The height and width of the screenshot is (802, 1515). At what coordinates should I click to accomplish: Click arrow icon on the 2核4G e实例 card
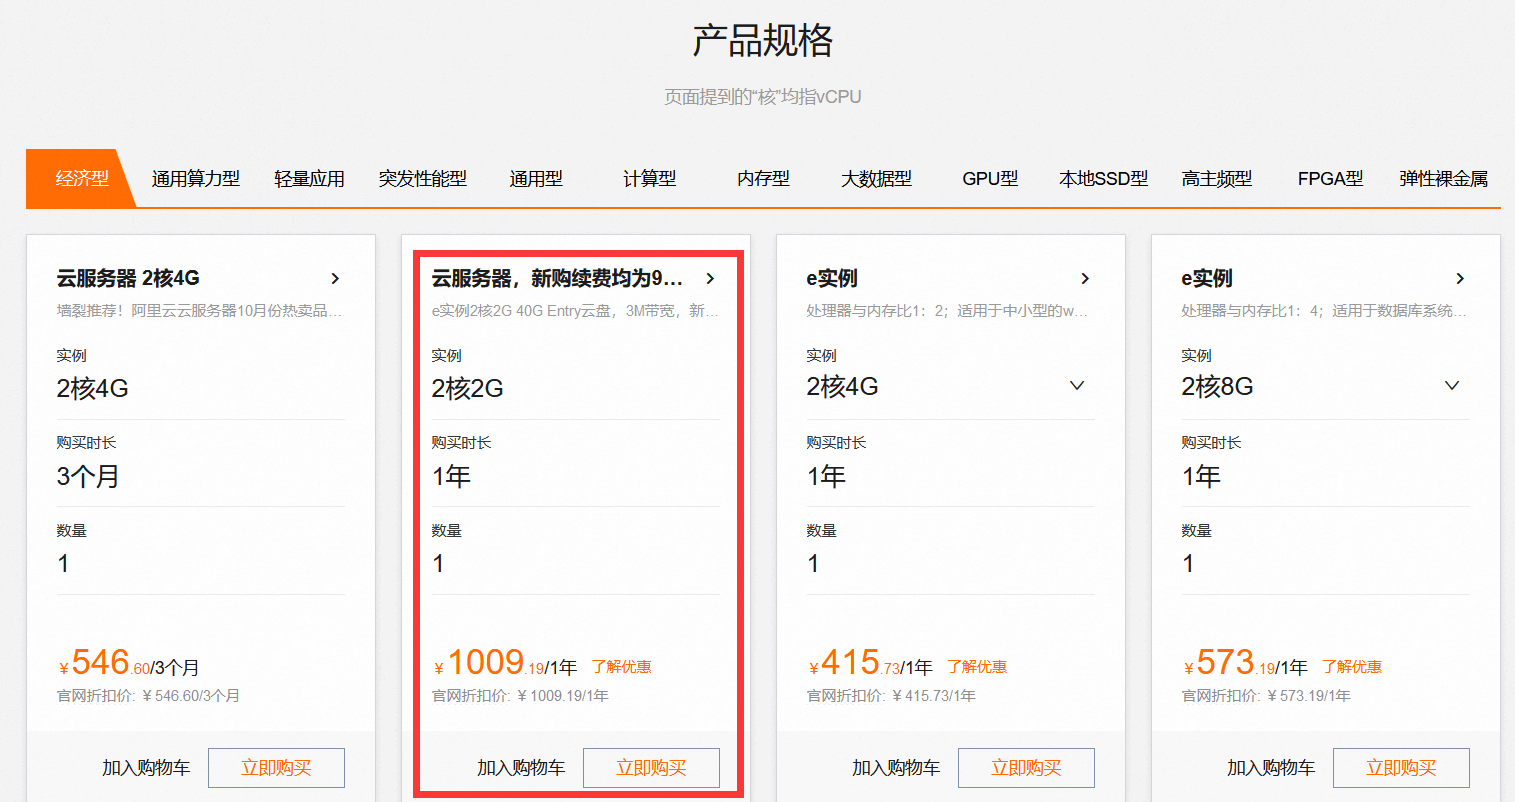click(x=1085, y=279)
